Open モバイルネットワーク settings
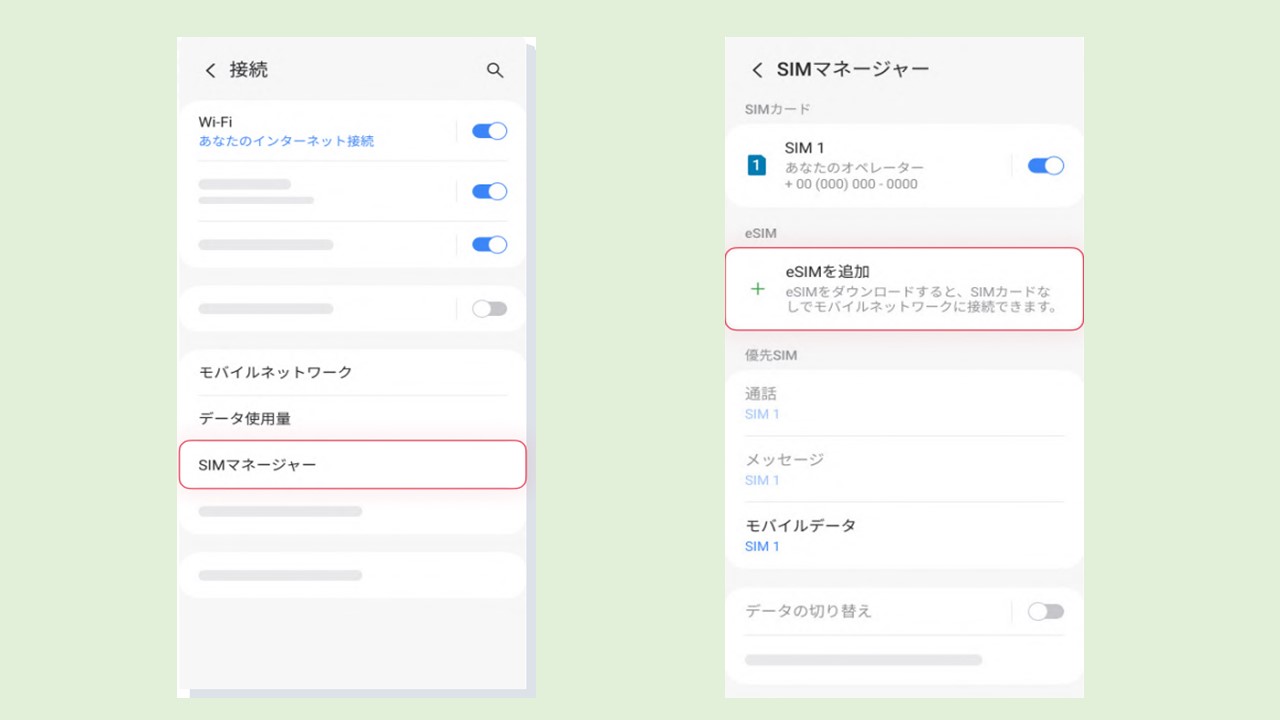The height and width of the screenshot is (720, 1280). (x=352, y=372)
